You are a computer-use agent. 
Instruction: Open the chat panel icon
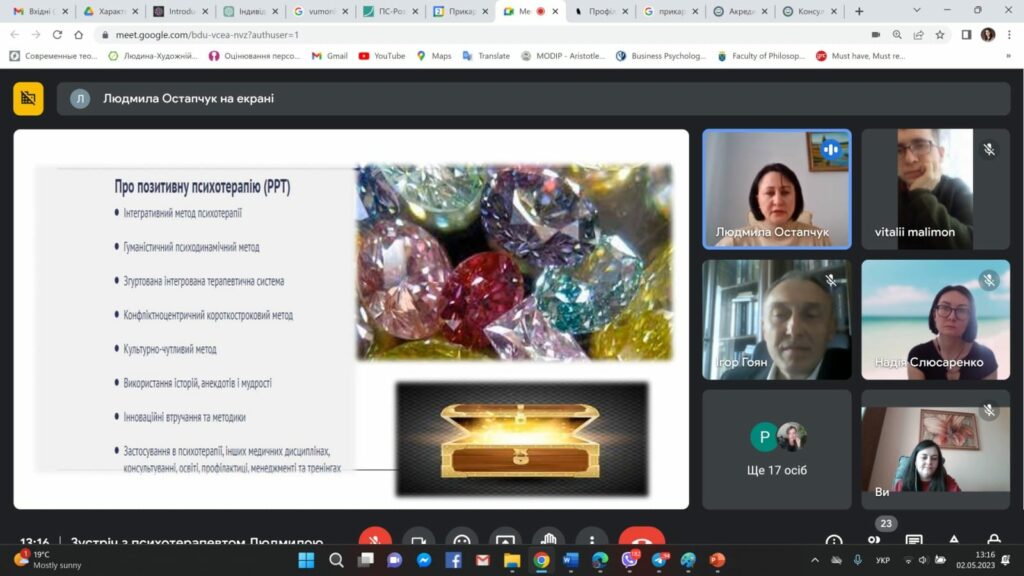point(914,541)
